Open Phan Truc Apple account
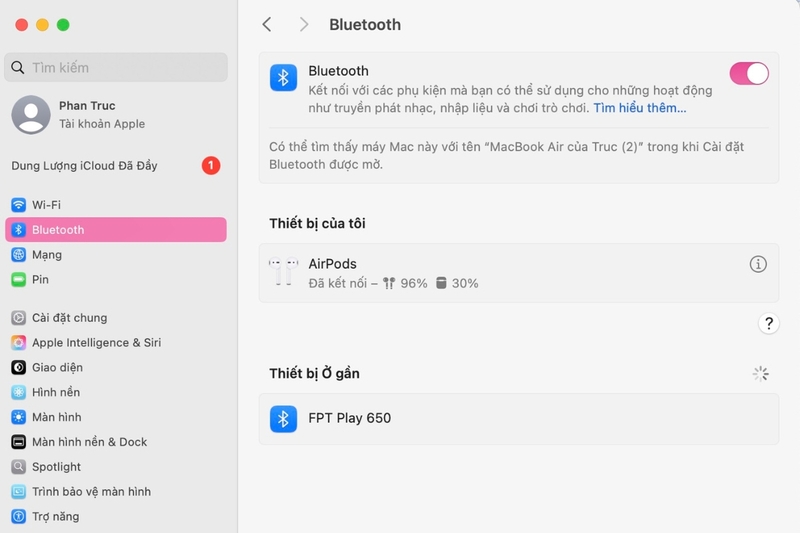The height and width of the screenshot is (533, 800). [116, 115]
